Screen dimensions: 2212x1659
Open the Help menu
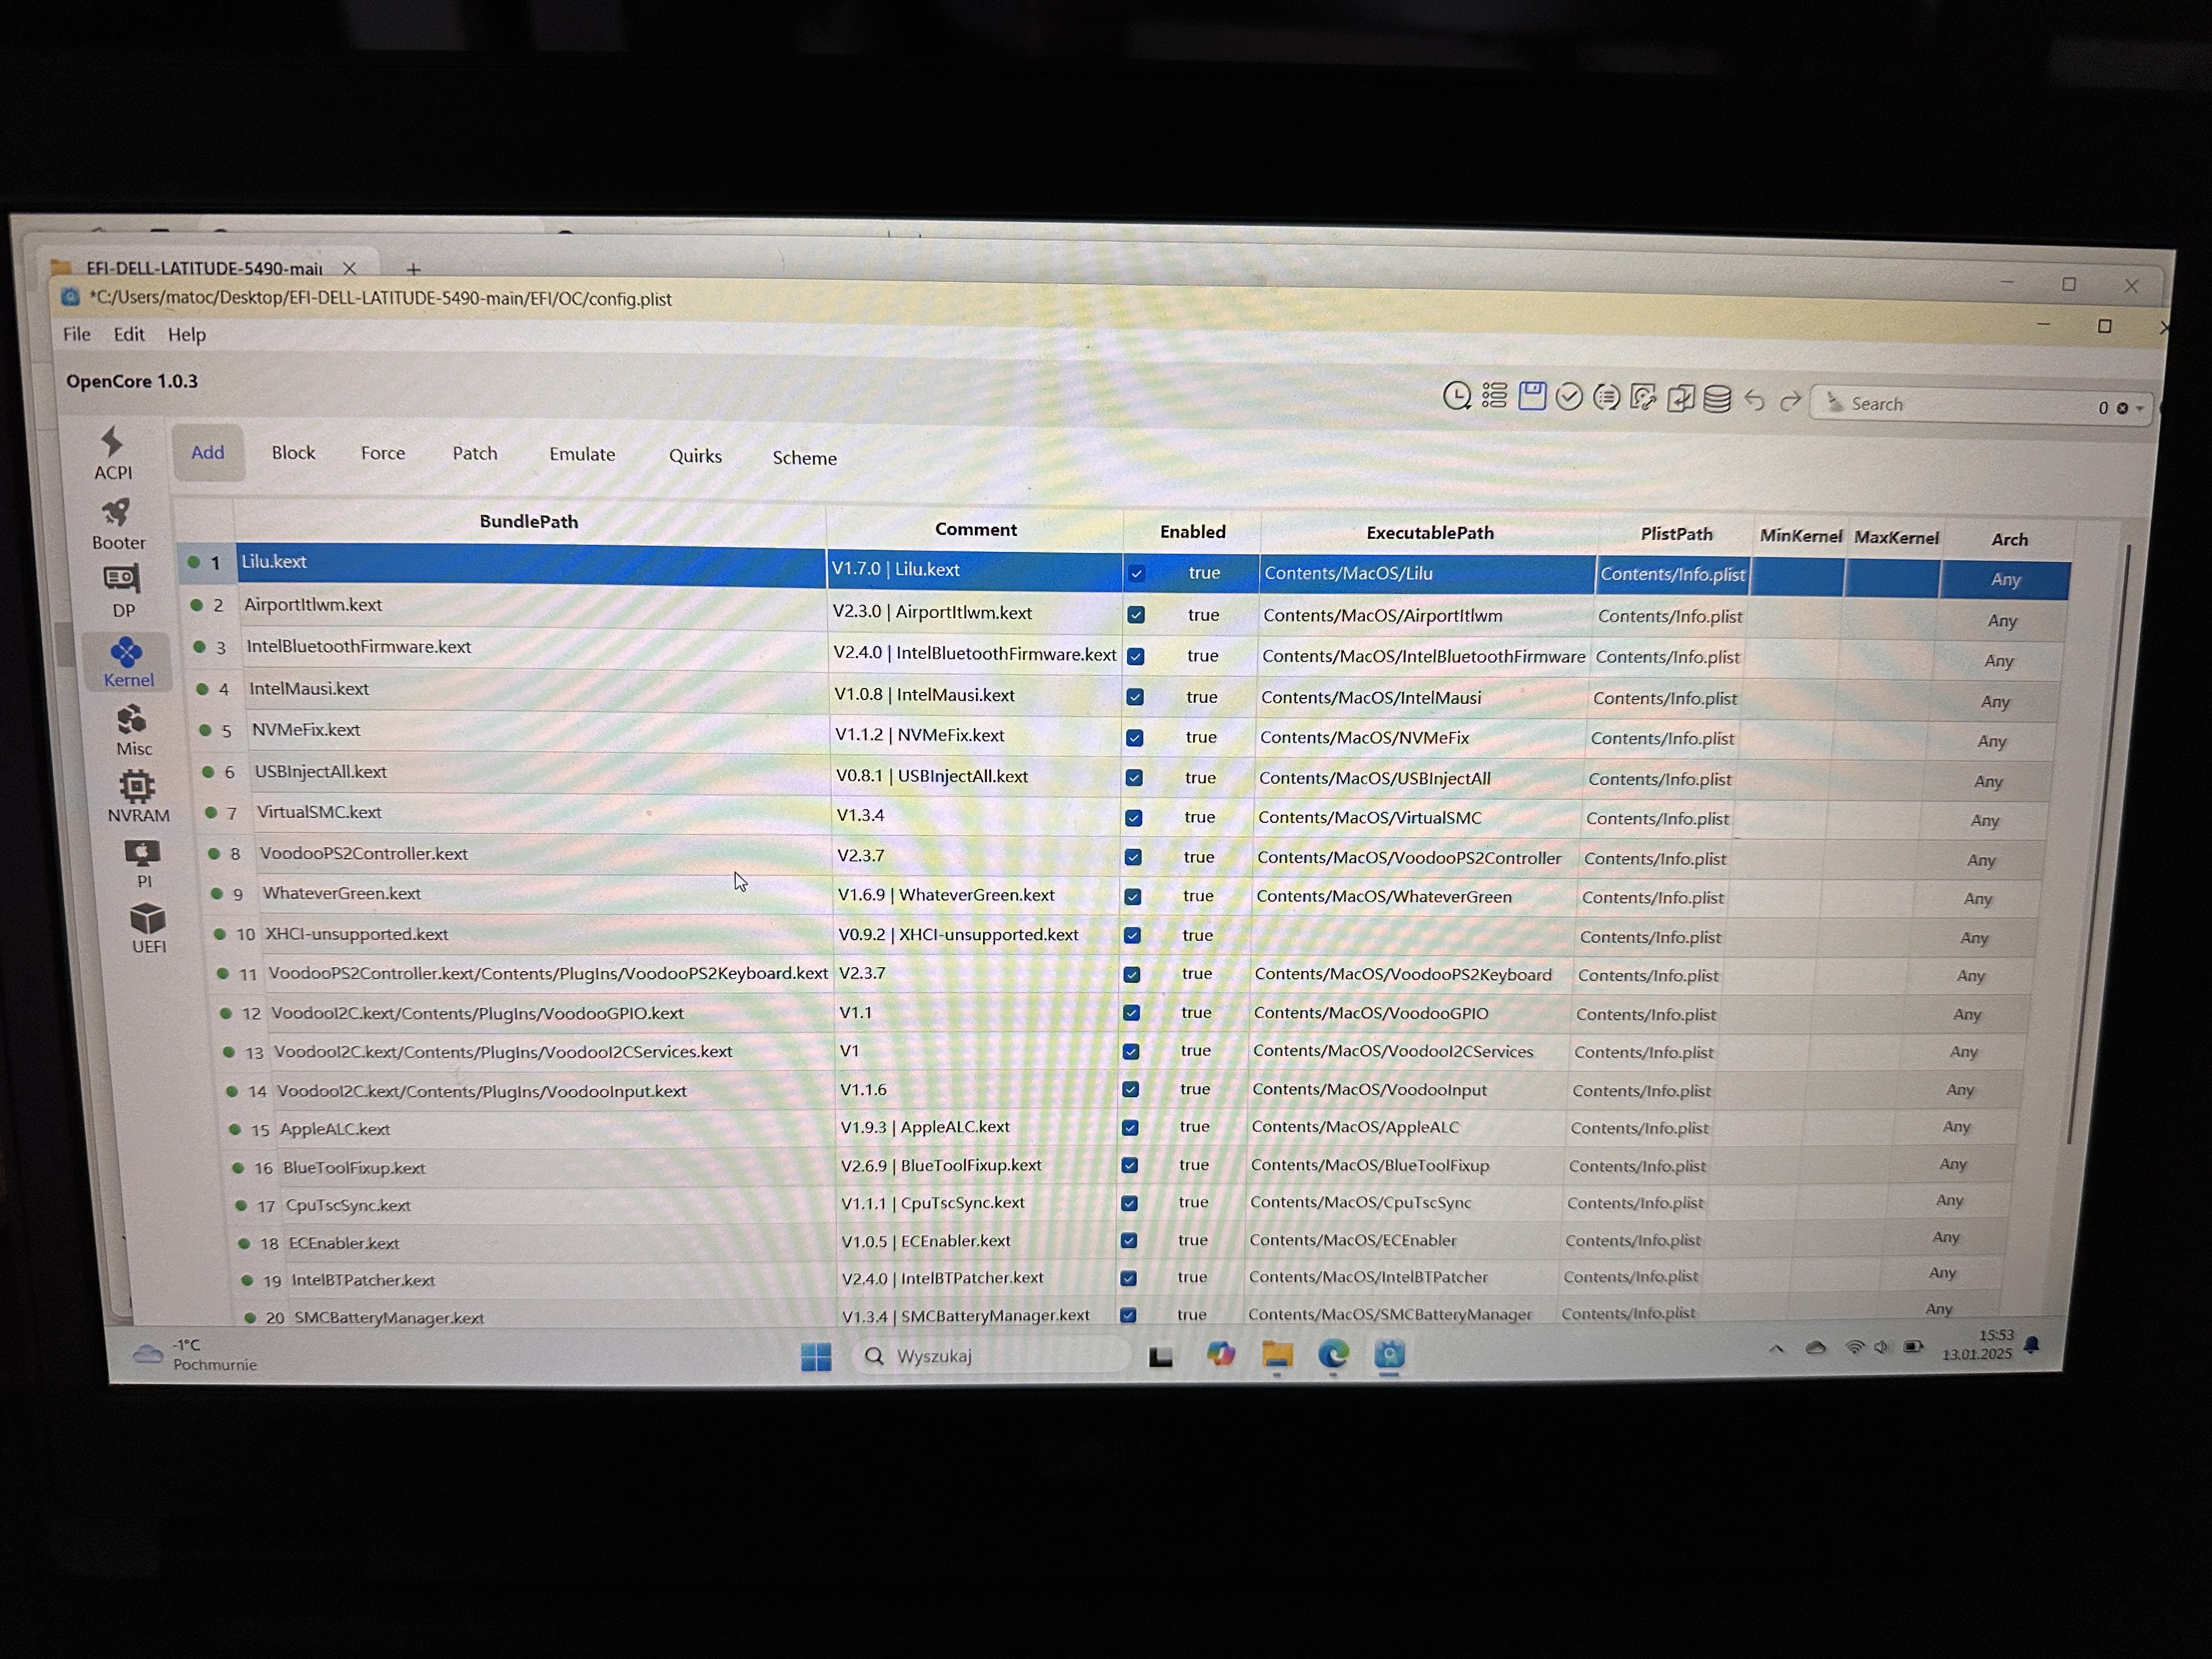pos(187,335)
